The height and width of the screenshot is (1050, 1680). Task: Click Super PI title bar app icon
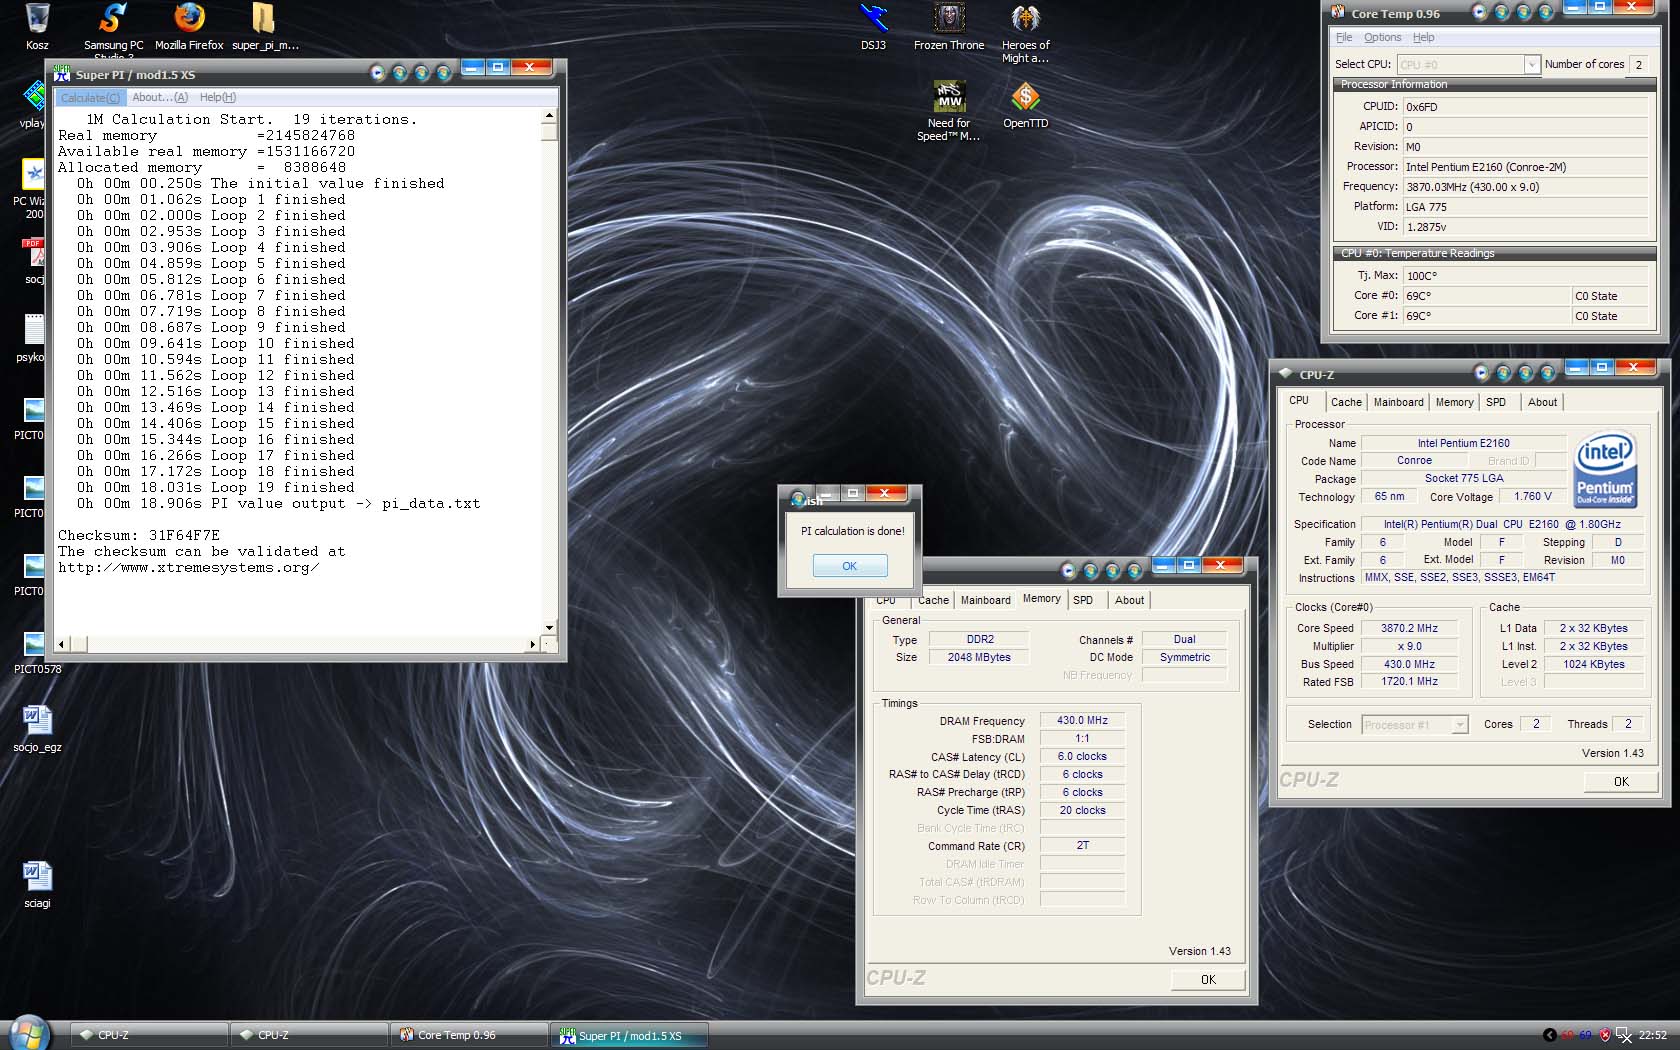(62, 73)
